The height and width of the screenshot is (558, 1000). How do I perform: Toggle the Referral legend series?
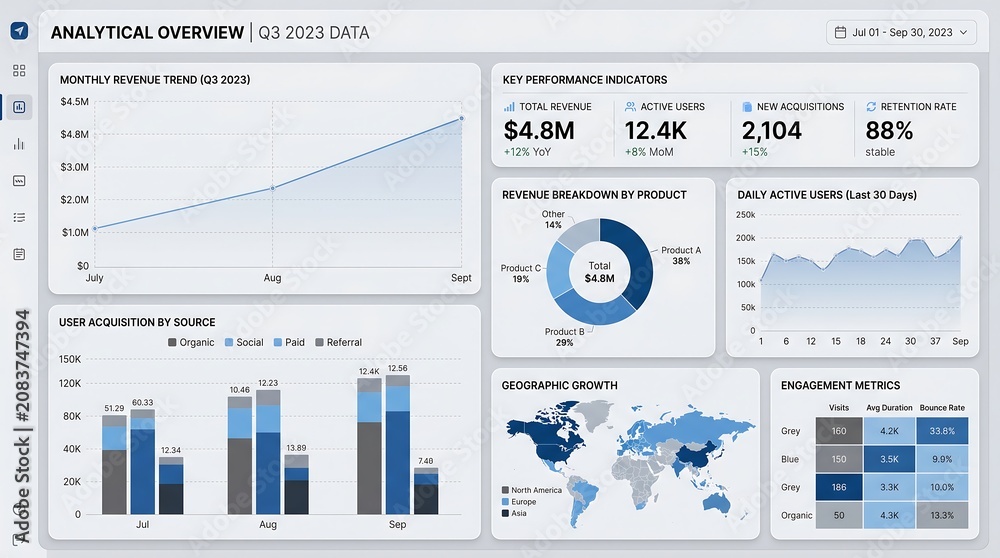pos(339,342)
